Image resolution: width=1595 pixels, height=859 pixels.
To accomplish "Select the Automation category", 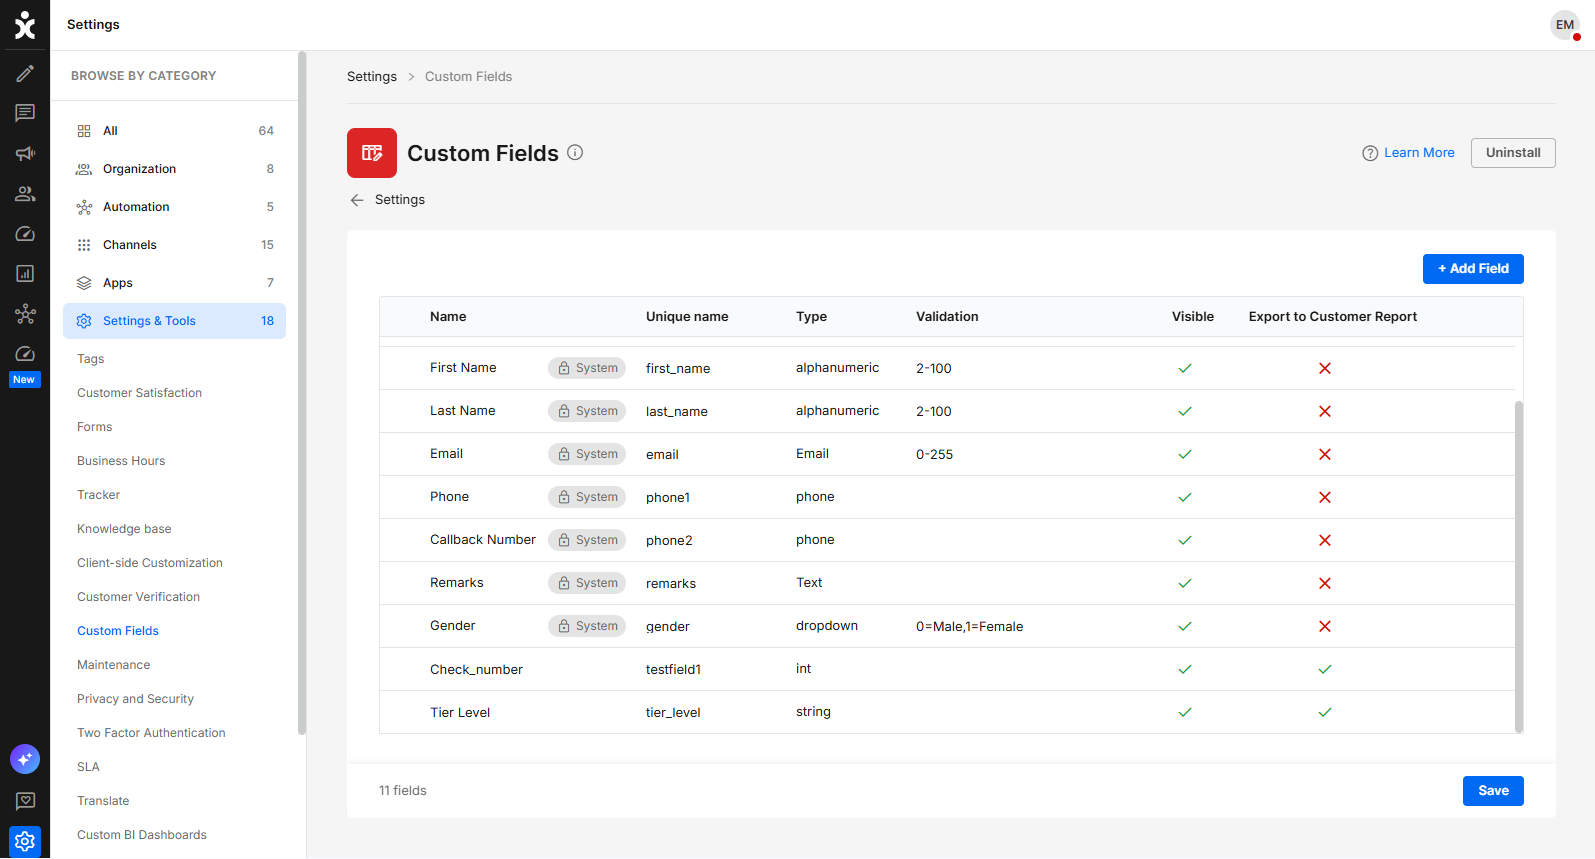I will click(x=174, y=207).
